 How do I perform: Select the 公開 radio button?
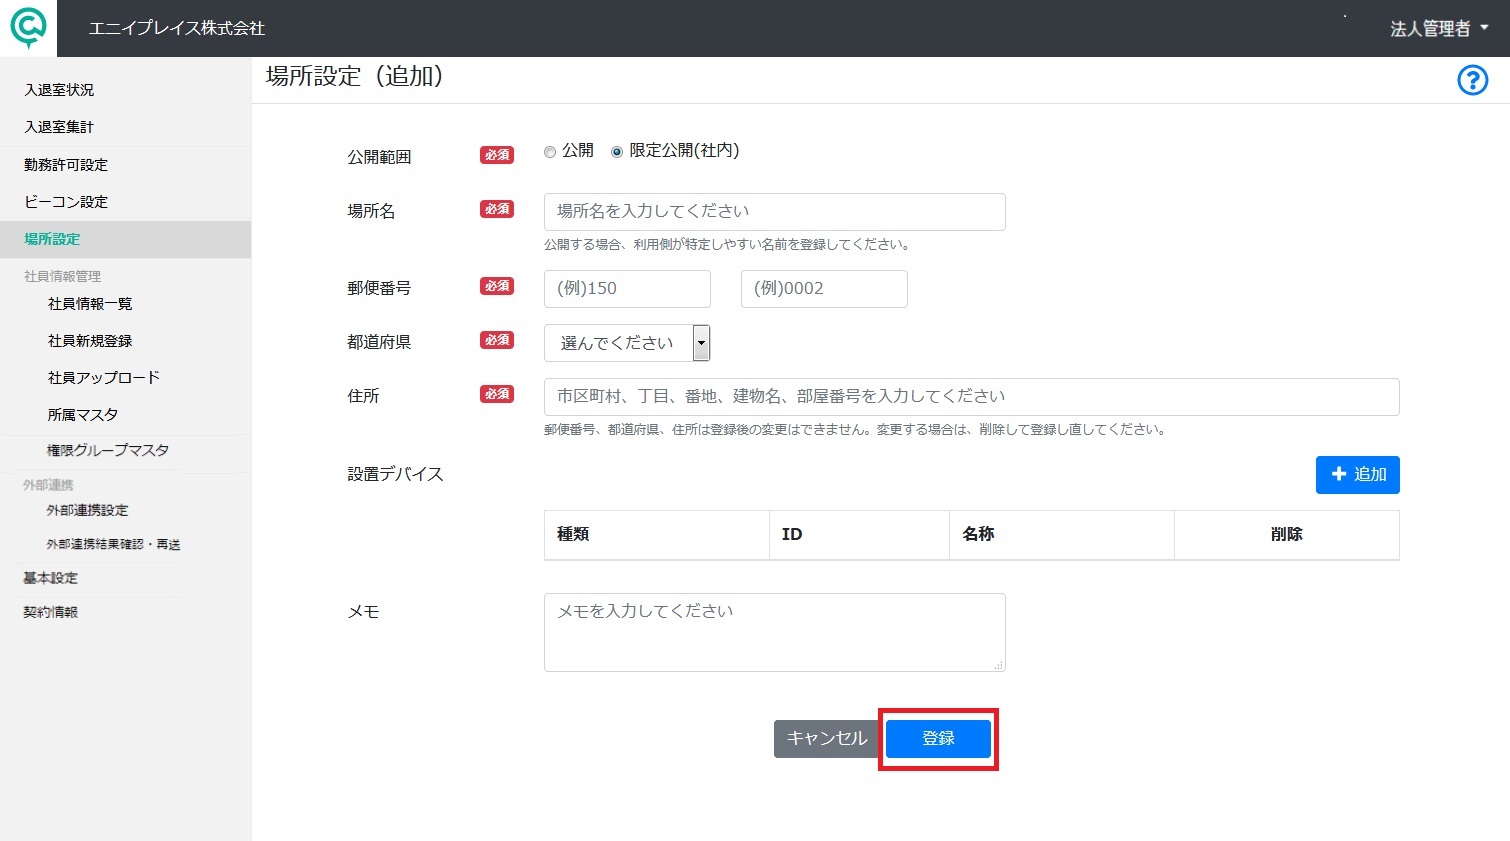pyautogui.click(x=550, y=152)
